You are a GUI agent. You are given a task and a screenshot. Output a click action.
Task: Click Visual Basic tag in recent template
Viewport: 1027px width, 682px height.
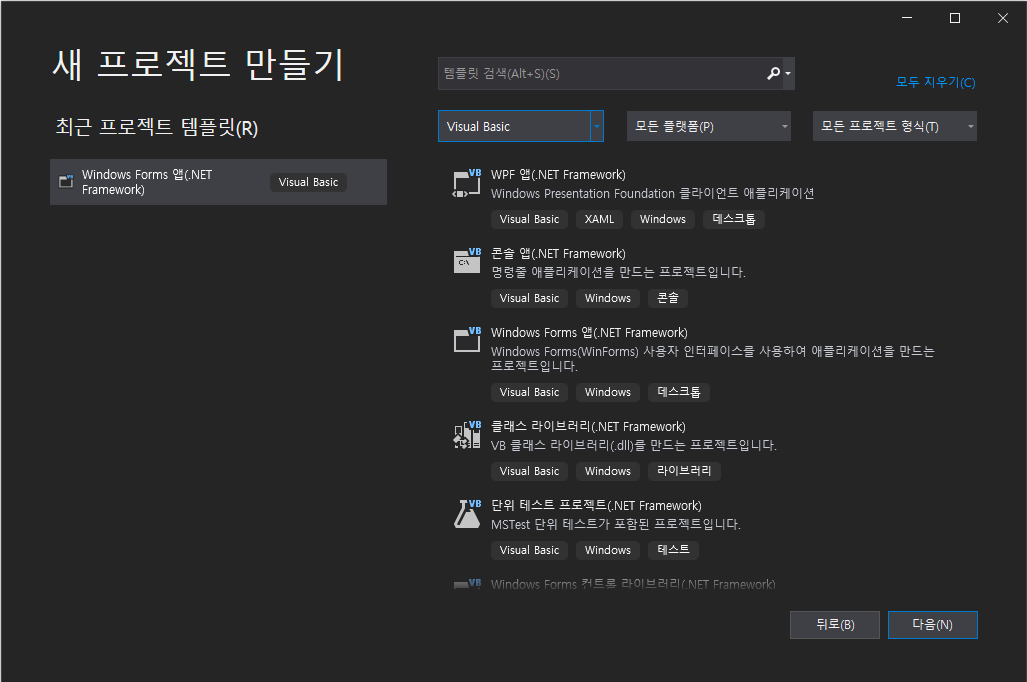click(308, 182)
